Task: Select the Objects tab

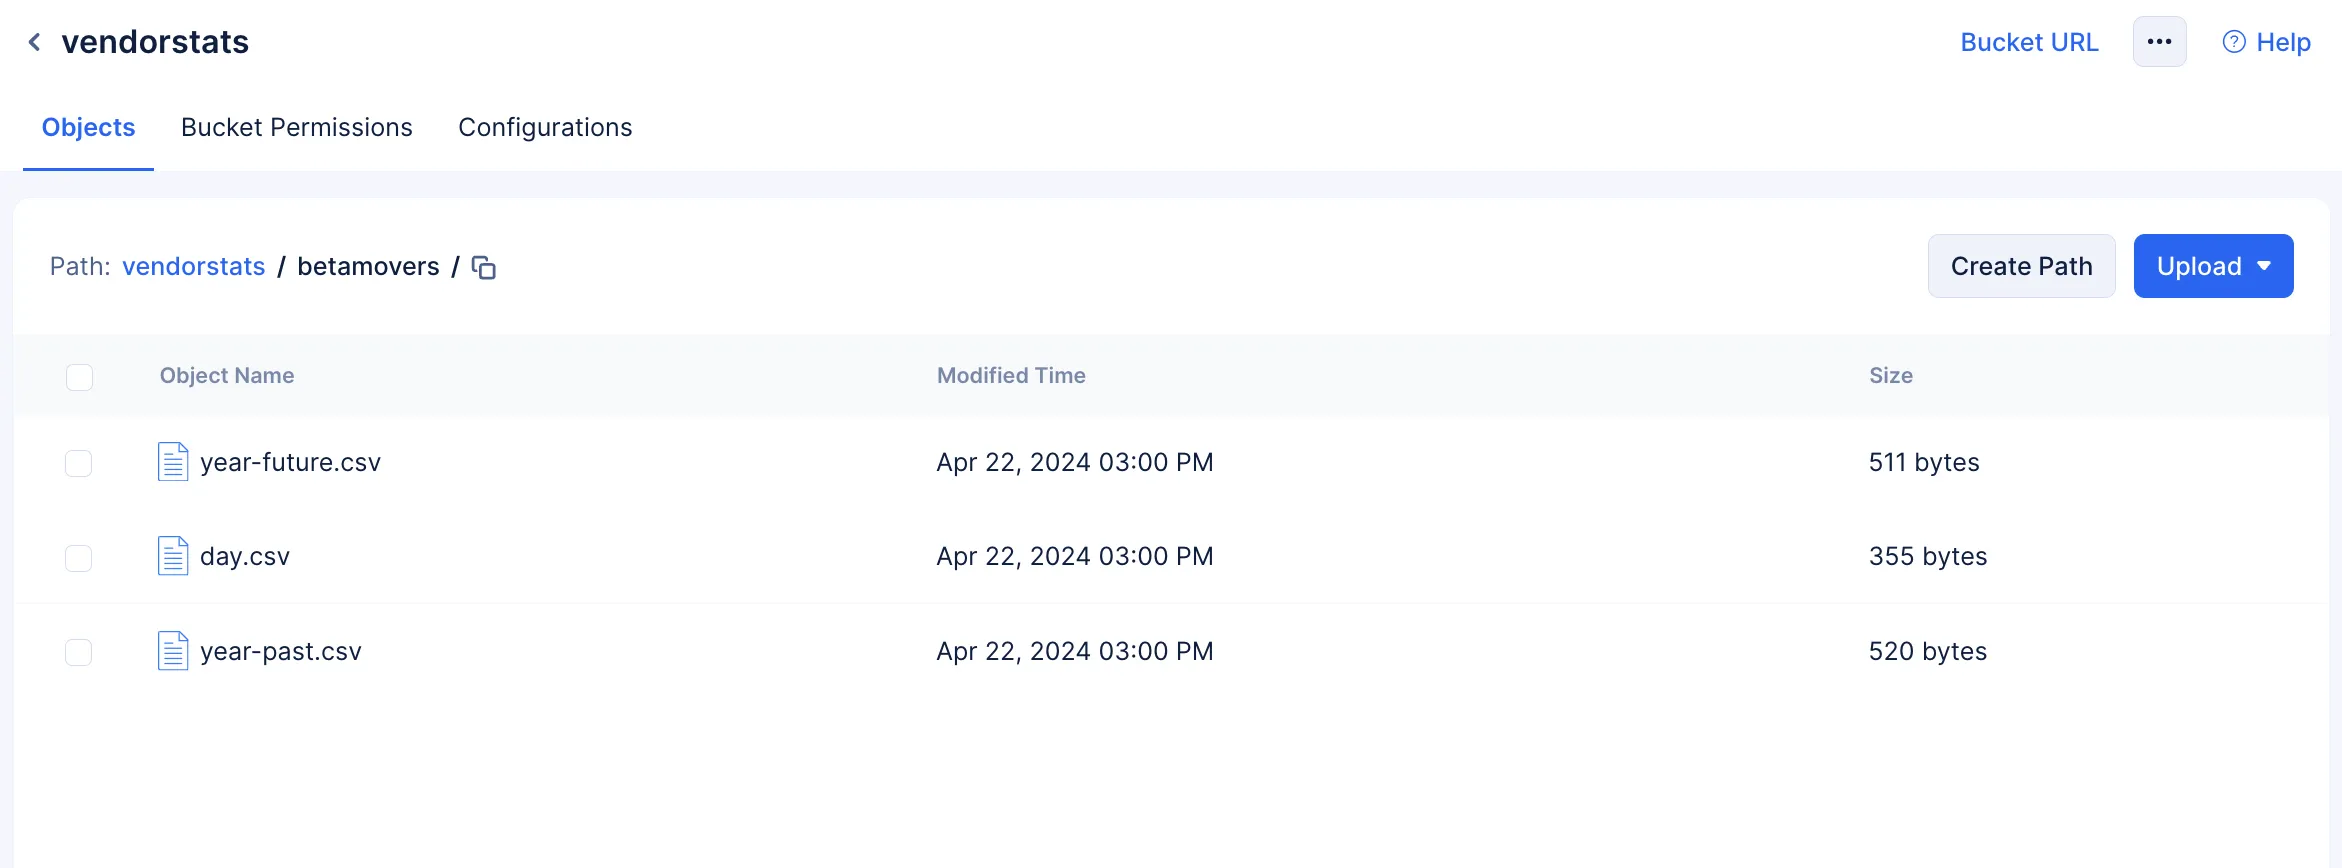Action: click(88, 127)
